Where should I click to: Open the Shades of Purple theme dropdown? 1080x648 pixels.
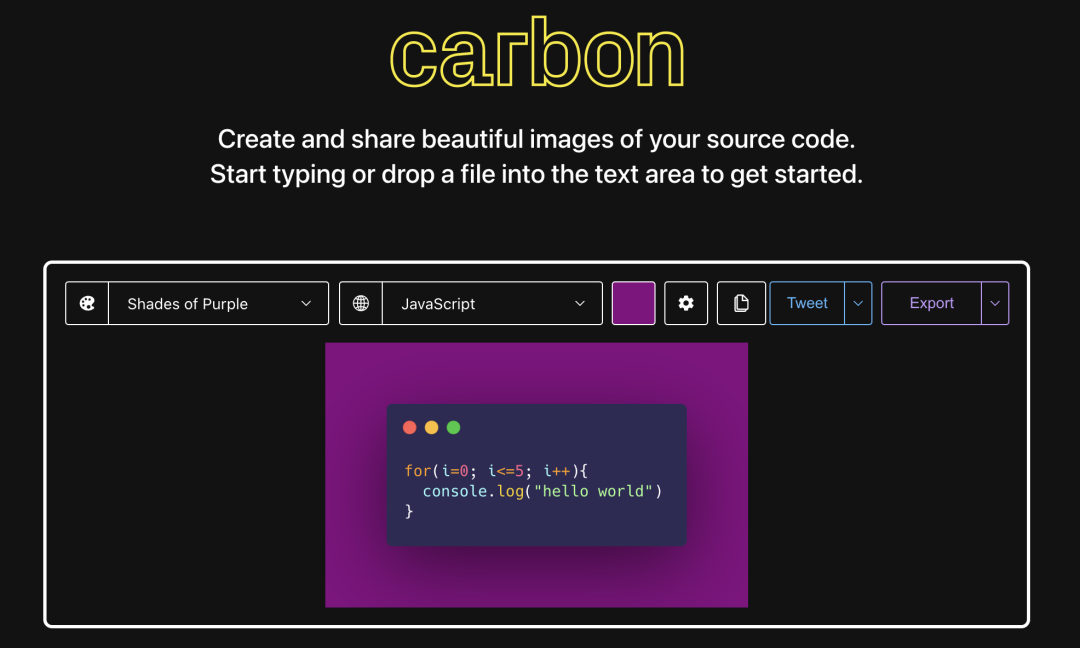pyautogui.click(x=218, y=303)
